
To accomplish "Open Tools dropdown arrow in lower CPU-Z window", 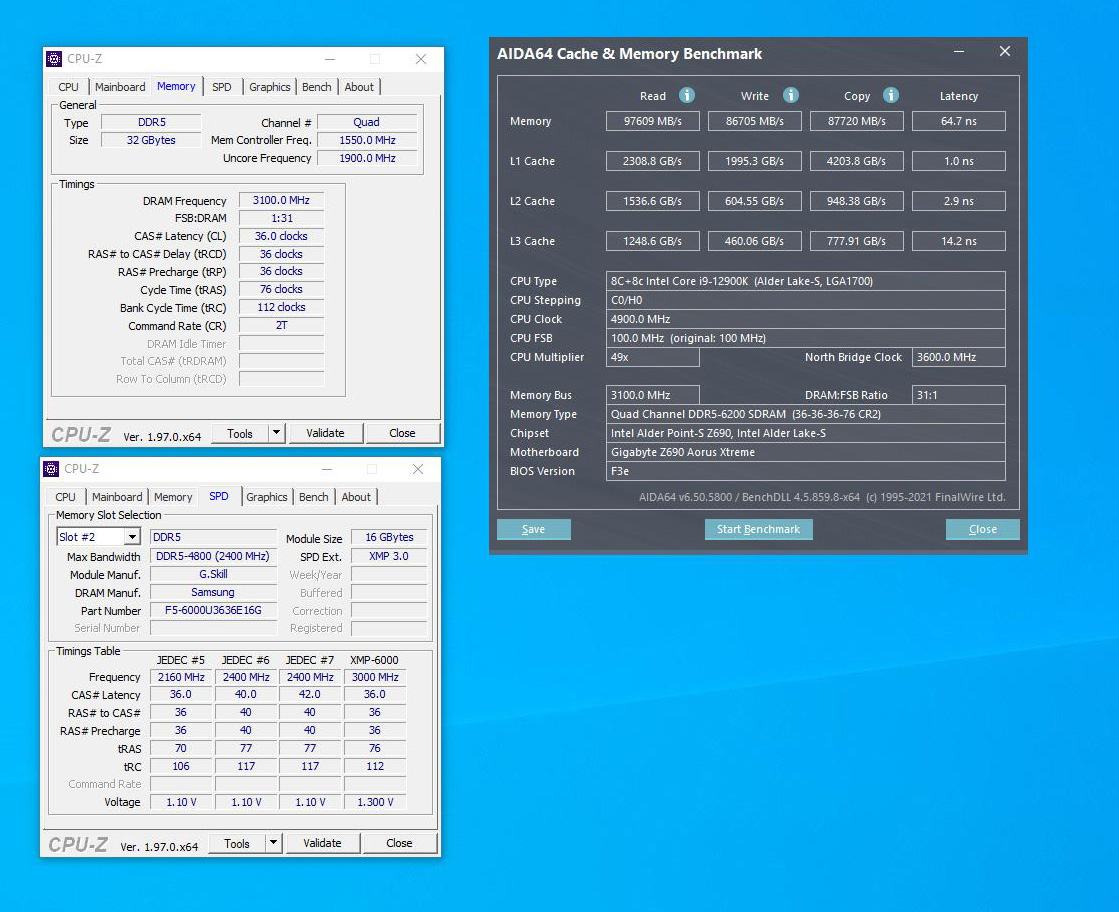I will [x=274, y=843].
